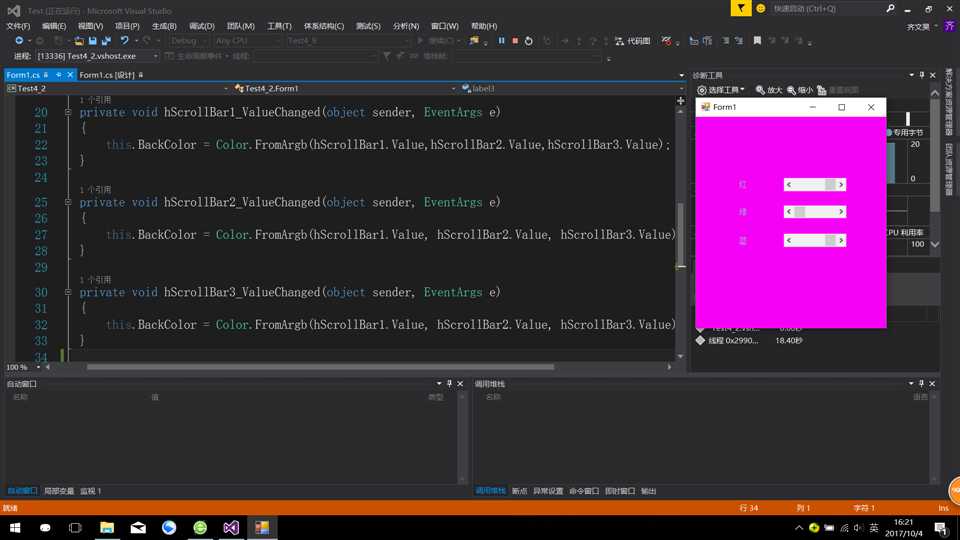Save the current file icon
This screenshot has width=960, height=540.
point(92,41)
